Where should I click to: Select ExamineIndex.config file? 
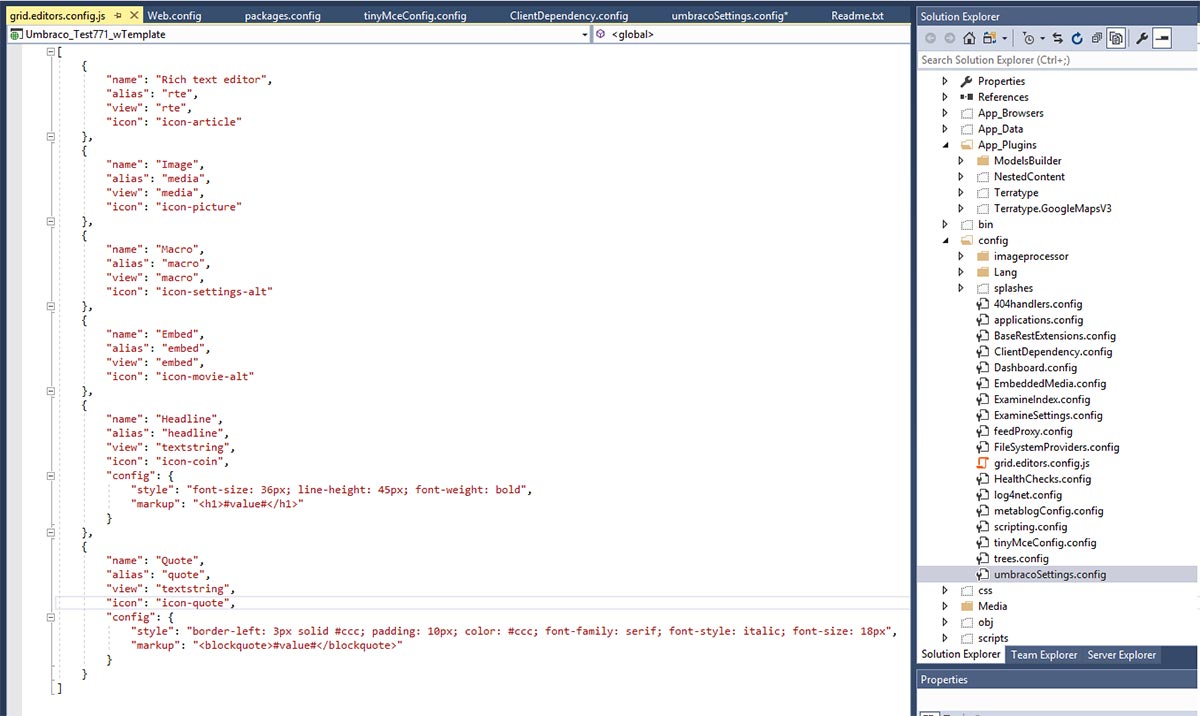[x=1042, y=400]
